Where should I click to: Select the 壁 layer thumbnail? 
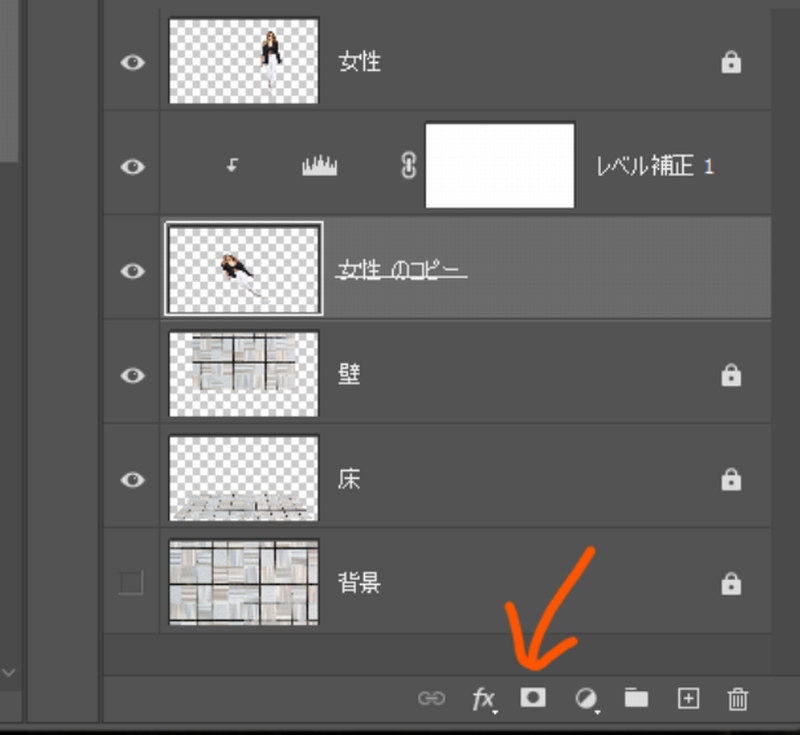244,375
